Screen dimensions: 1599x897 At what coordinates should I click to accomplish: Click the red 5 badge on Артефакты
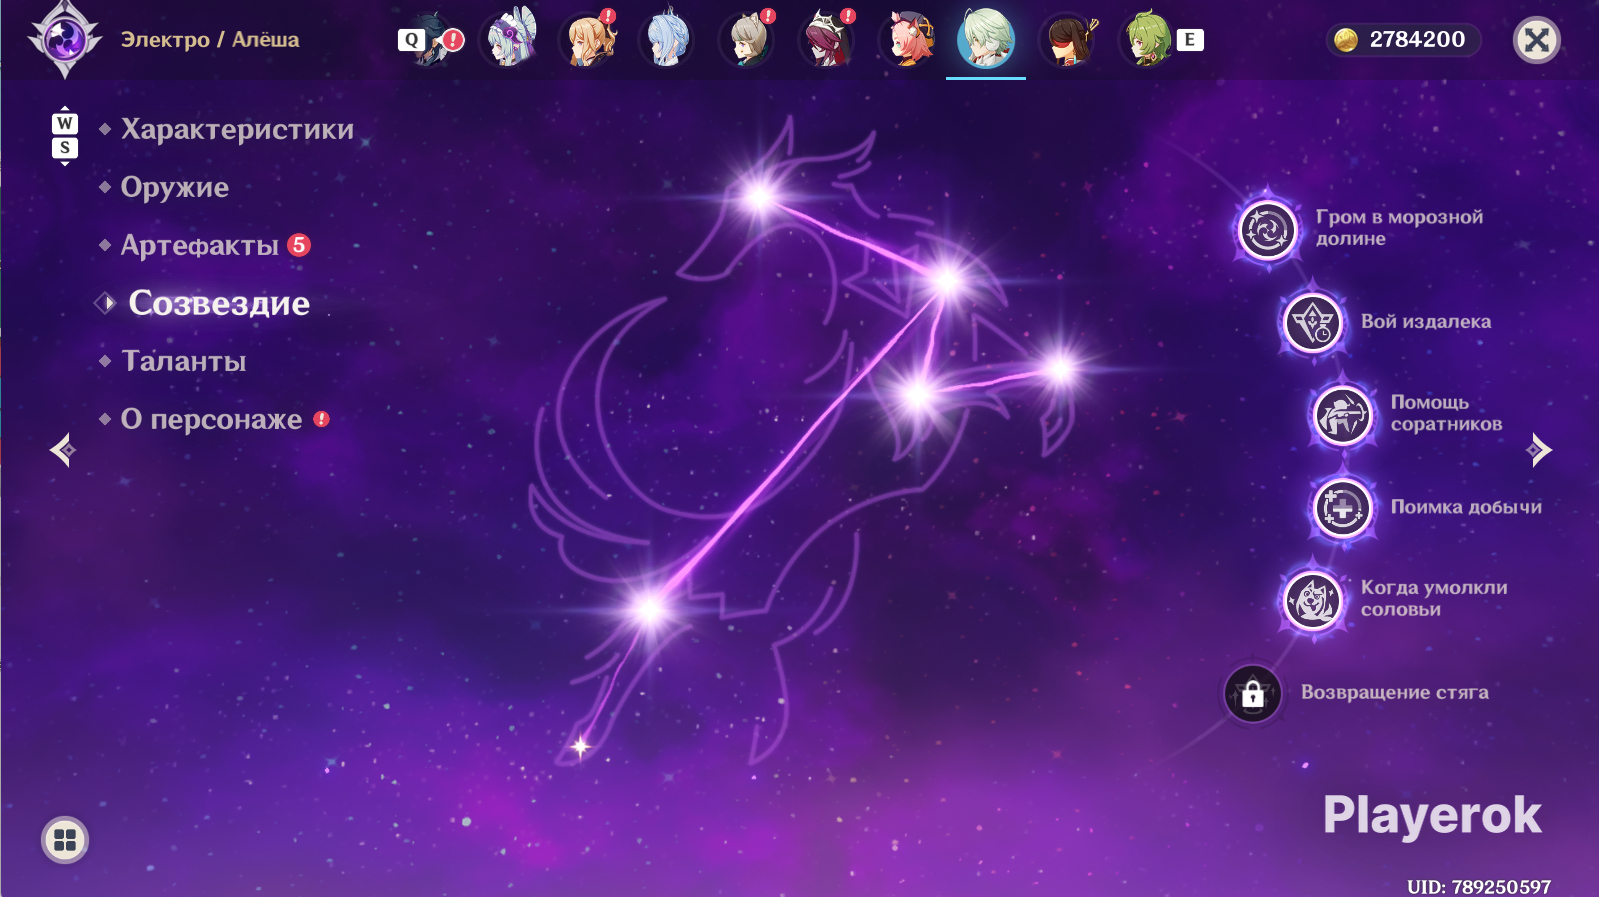(299, 245)
